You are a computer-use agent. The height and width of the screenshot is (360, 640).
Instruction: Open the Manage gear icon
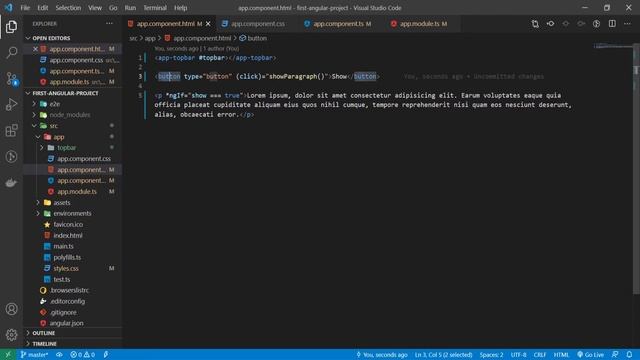pos(11,335)
